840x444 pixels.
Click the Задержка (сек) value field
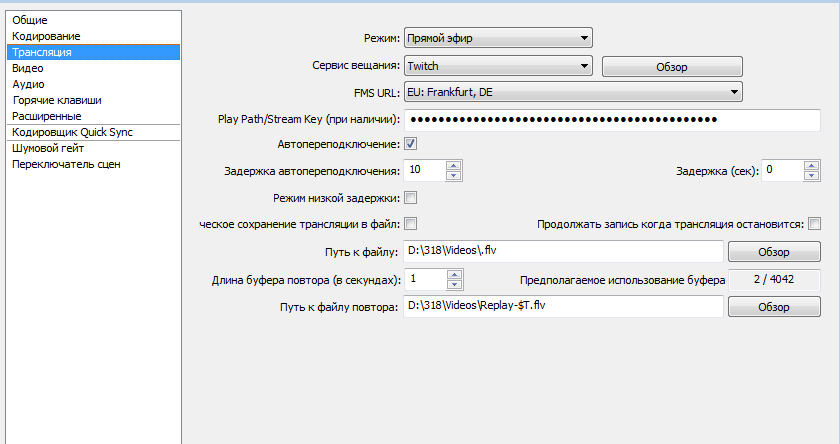783,170
